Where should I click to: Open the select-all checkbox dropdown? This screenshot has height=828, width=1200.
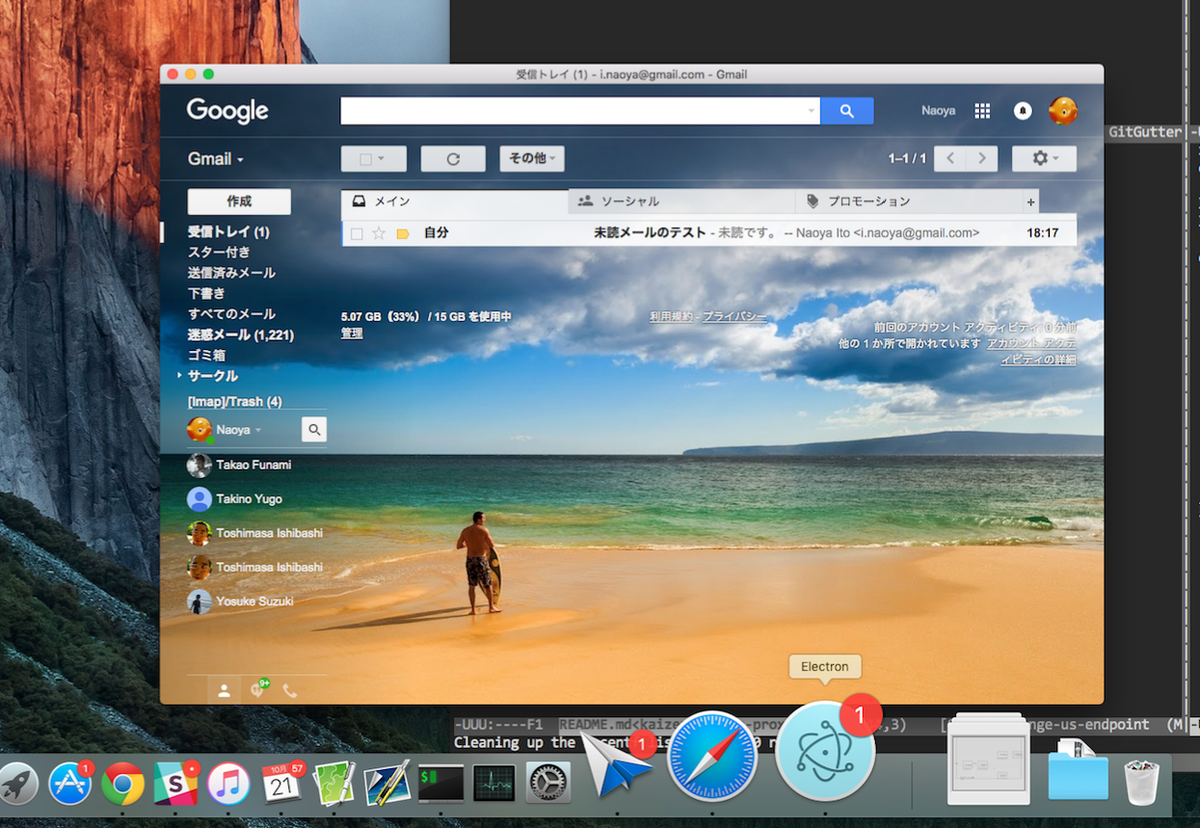pos(373,158)
